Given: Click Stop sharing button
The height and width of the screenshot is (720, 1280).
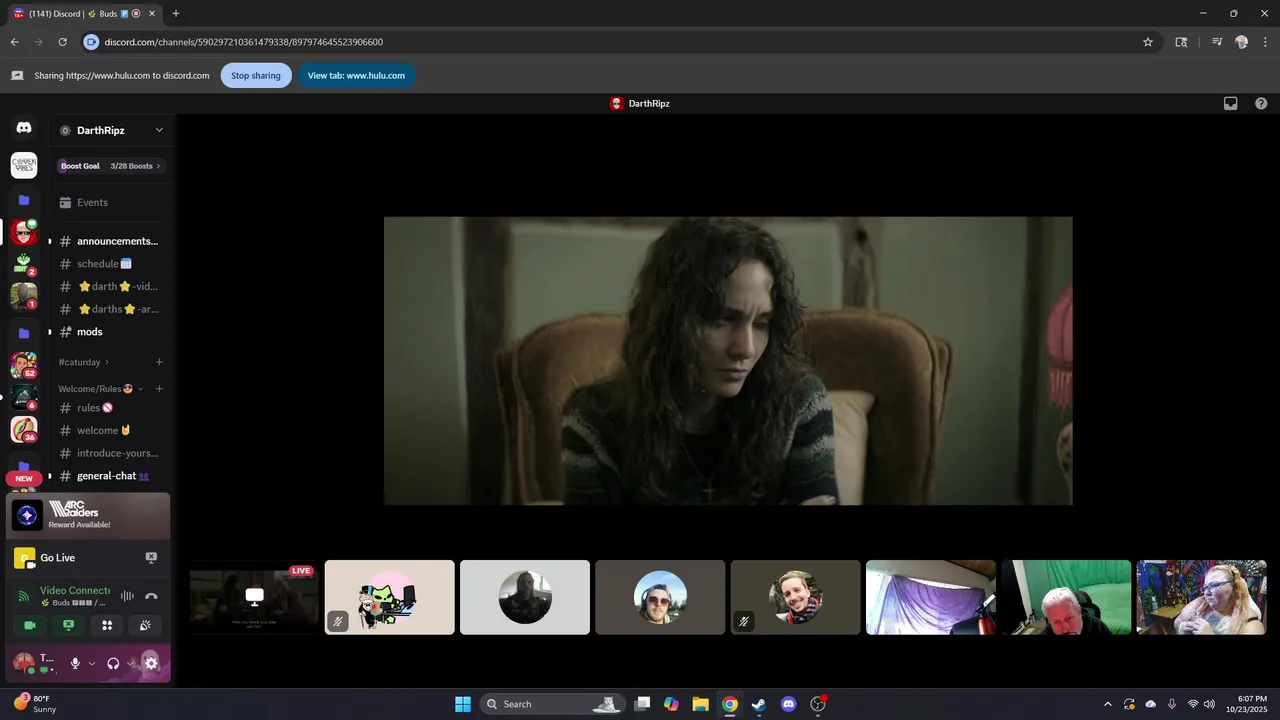Looking at the screenshot, I should point(256,76).
